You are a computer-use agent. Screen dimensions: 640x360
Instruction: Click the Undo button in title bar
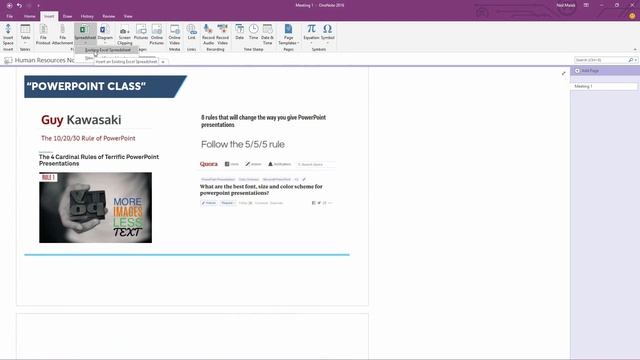tap(19, 5)
